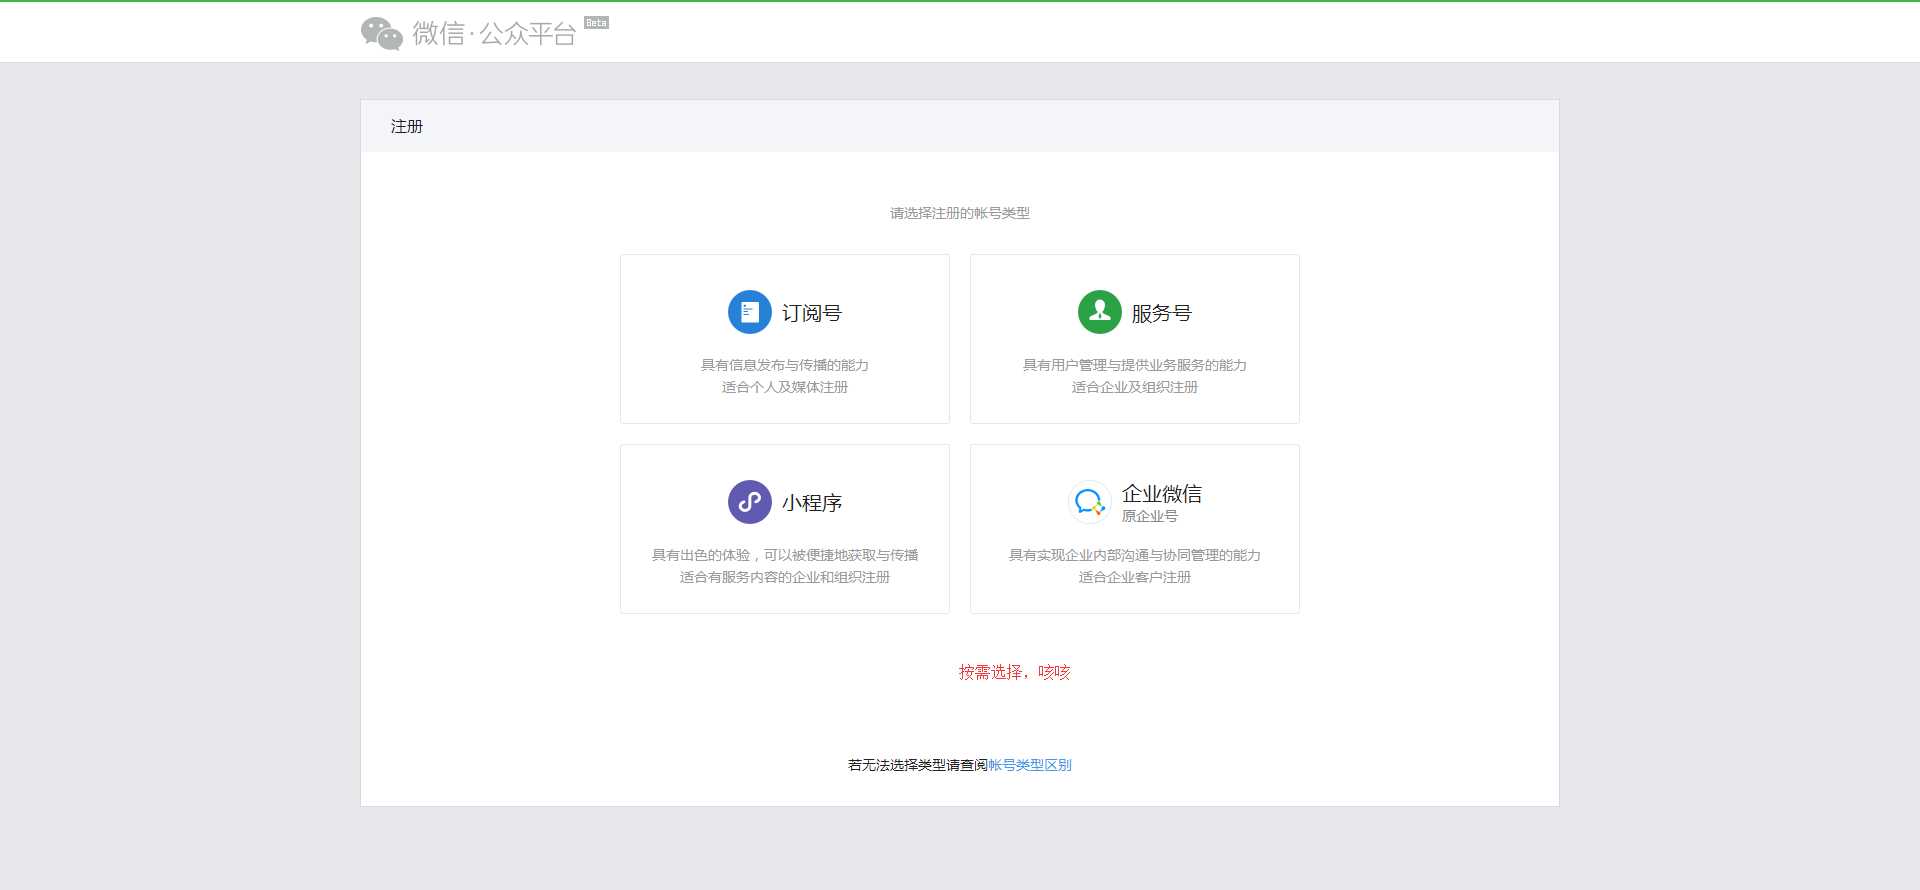Click the 原企业号 subtitle
Viewport: 1920px width, 890px height.
tap(1150, 516)
